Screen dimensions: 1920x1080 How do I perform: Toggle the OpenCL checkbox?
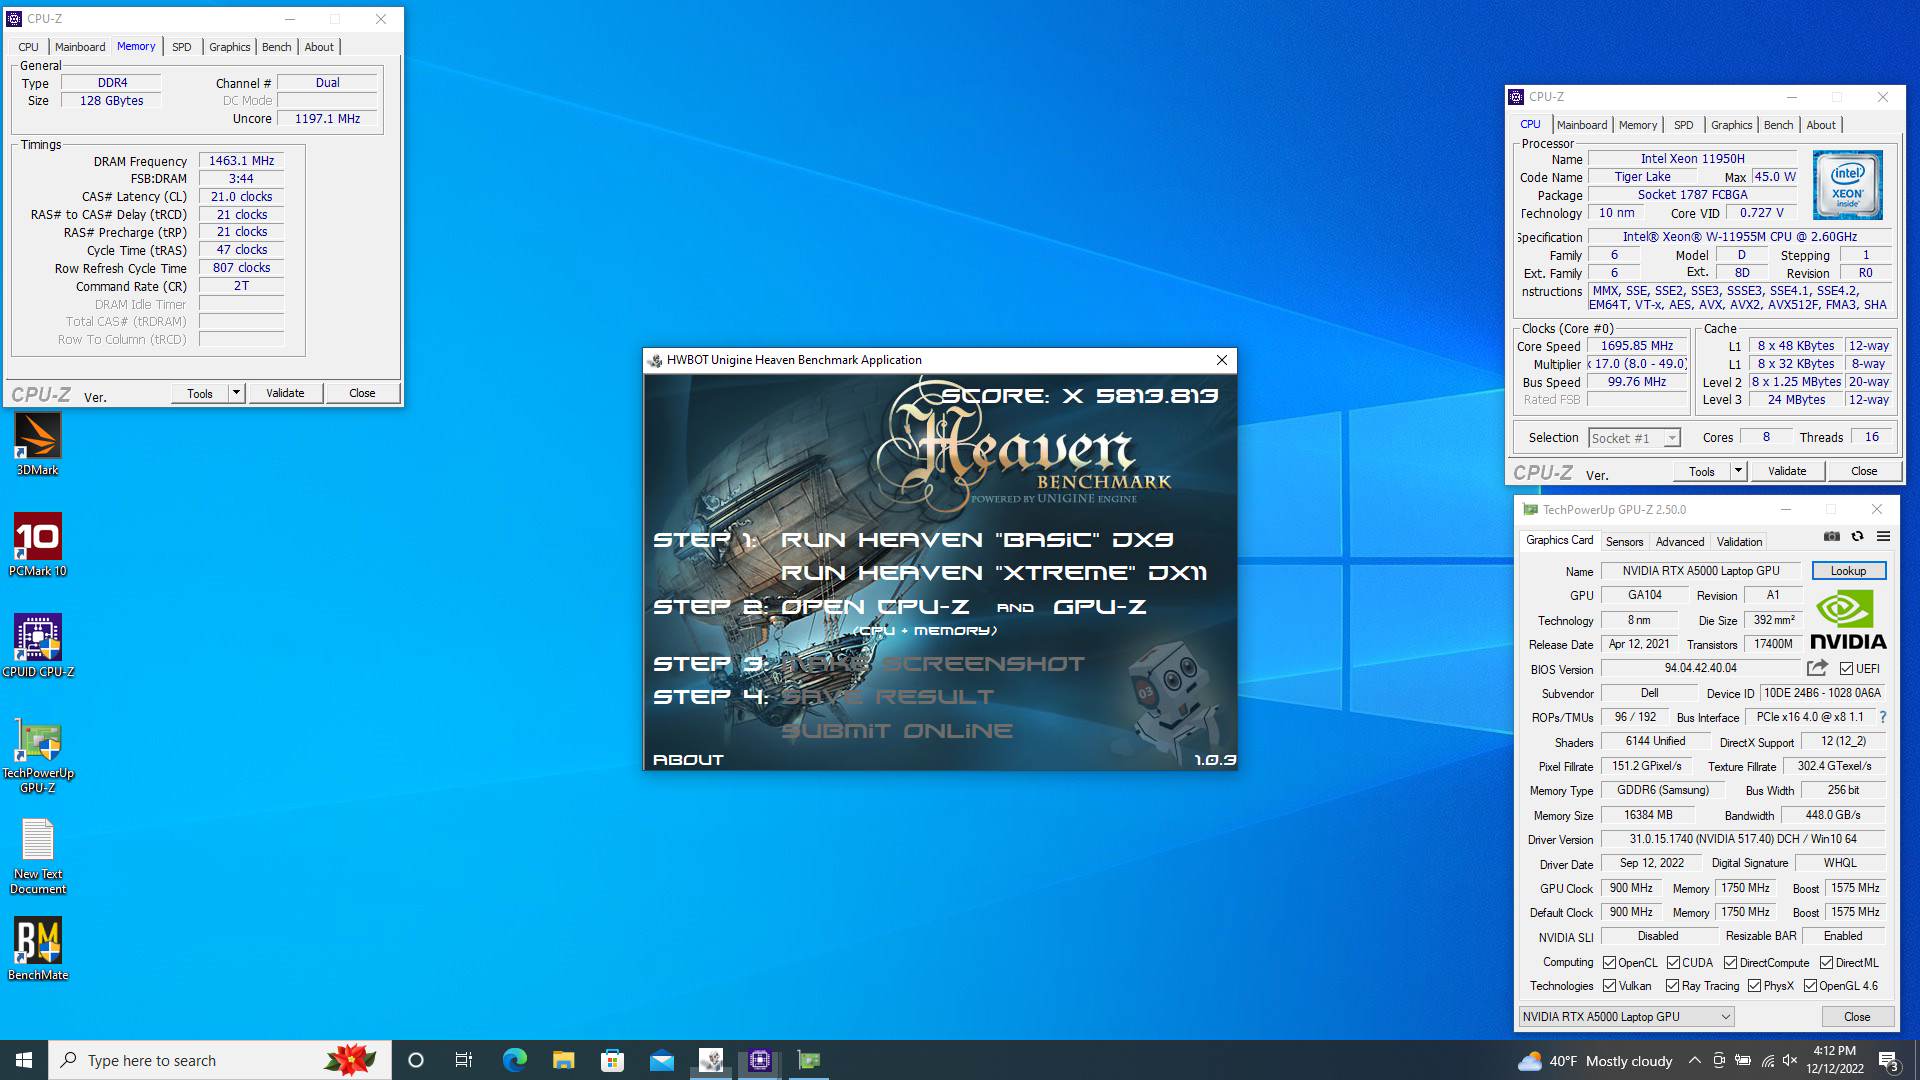point(1609,962)
